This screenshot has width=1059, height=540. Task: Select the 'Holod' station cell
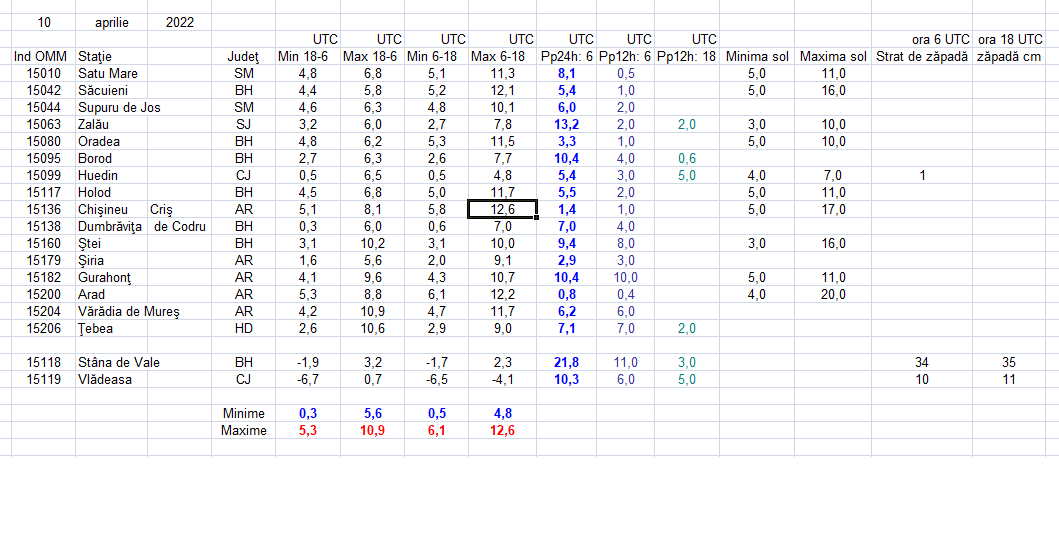pyautogui.click(x=112, y=193)
